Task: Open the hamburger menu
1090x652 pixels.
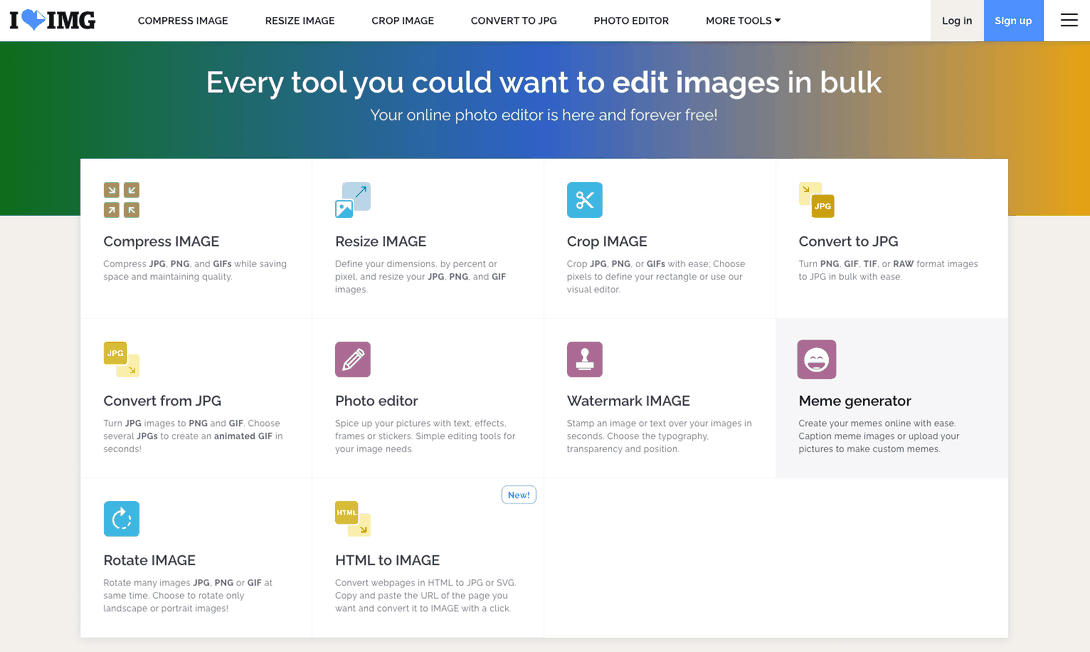Action: (1069, 20)
